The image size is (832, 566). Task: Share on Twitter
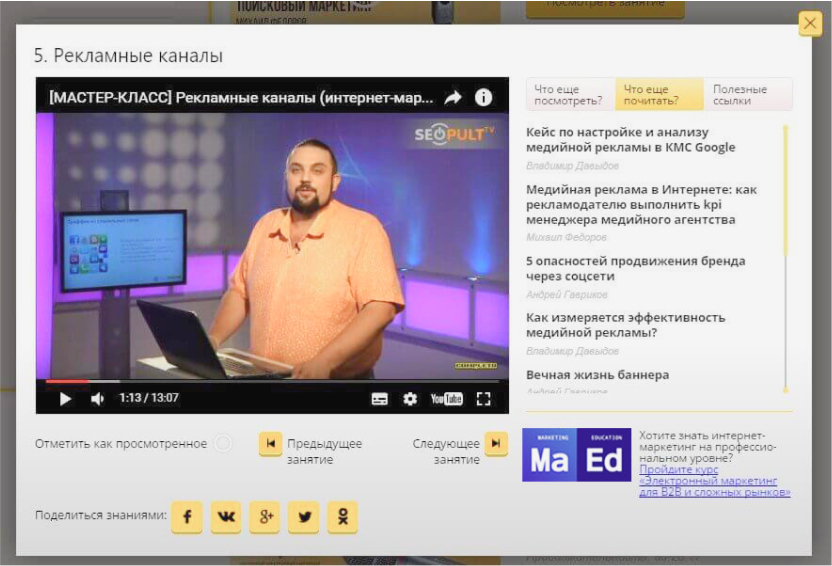304,517
